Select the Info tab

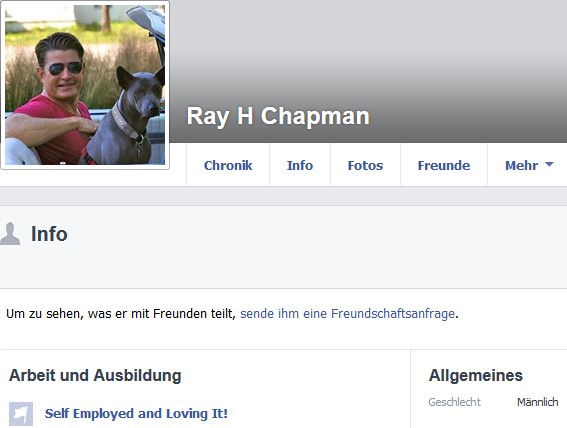(300, 165)
